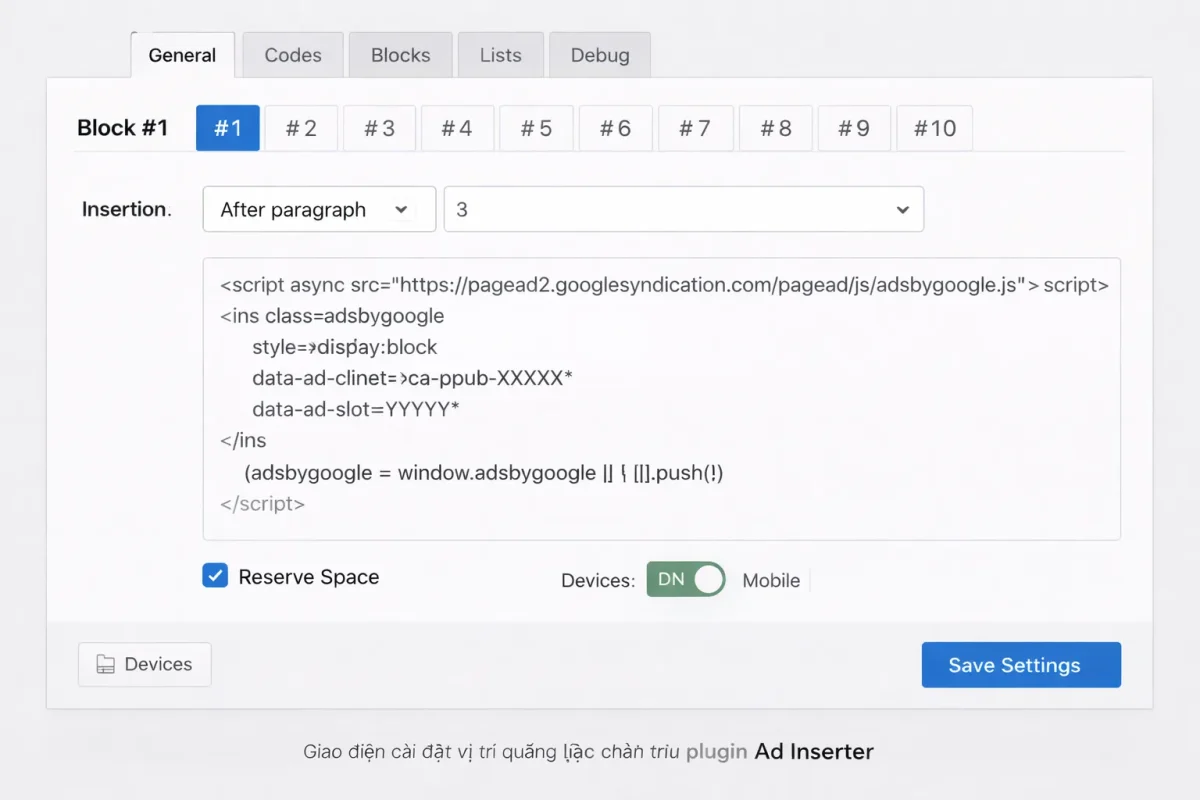The width and height of the screenshot is (1200, 800).
Task: Click inside the AdSense code text area
Action: [661, 400]
